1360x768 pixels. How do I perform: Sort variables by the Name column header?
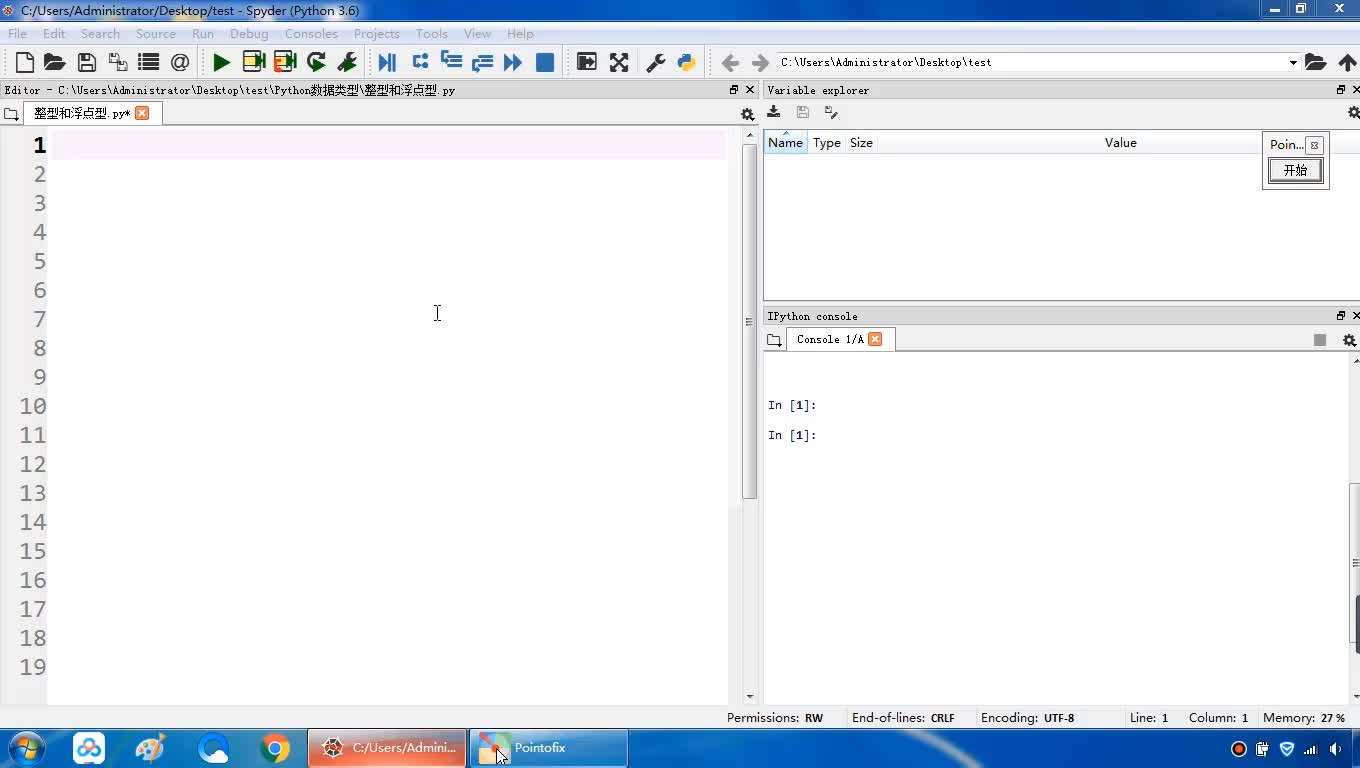(785, 143)
